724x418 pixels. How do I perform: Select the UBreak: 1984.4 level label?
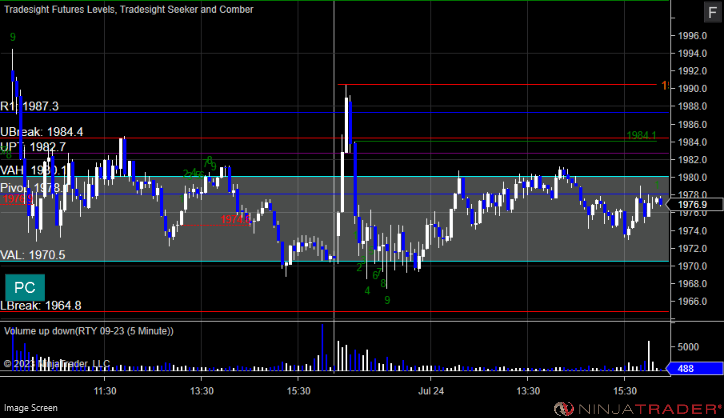click(42, 132)
